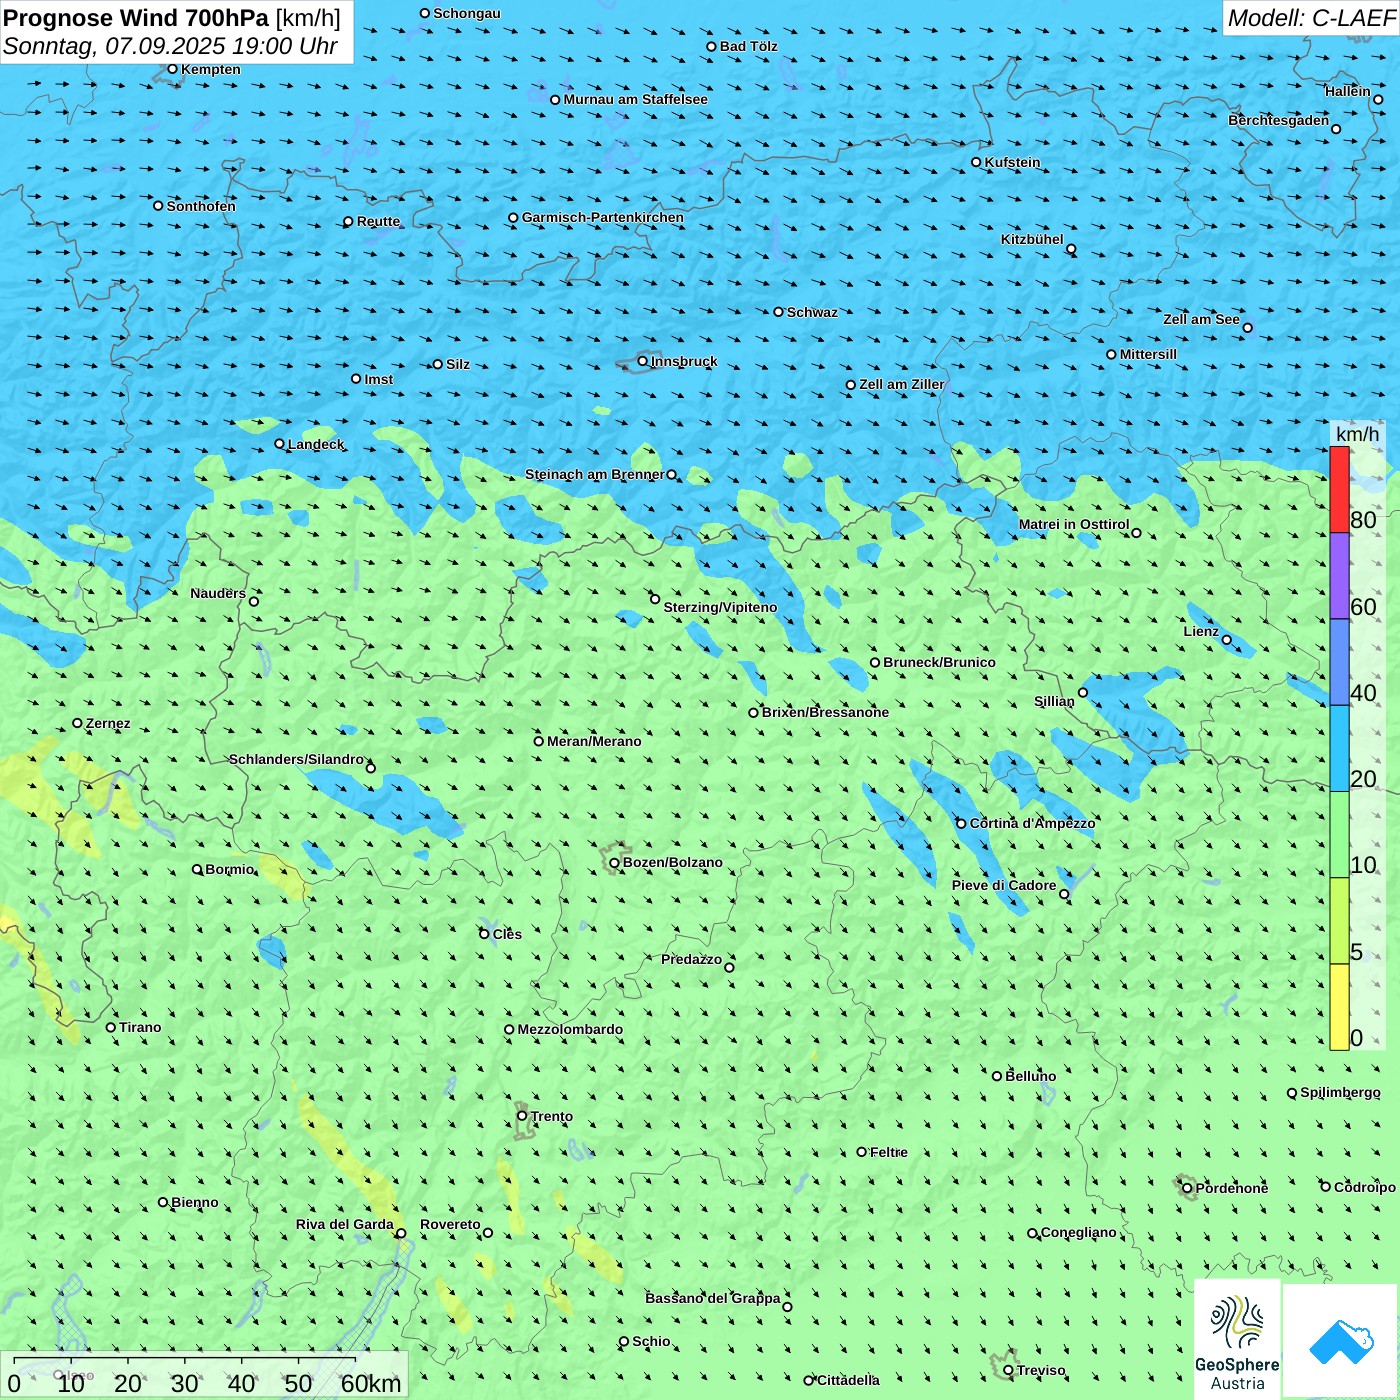1400x1400 pixels.
Task: Click the Bozen/Bolzano city marker
Action: 614,863
